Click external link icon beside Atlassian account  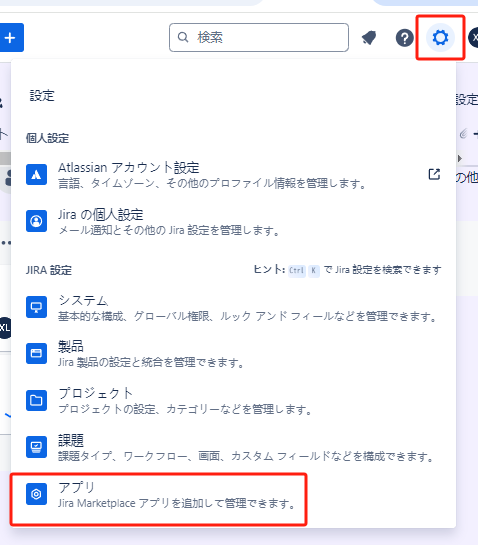pos(434,174)
